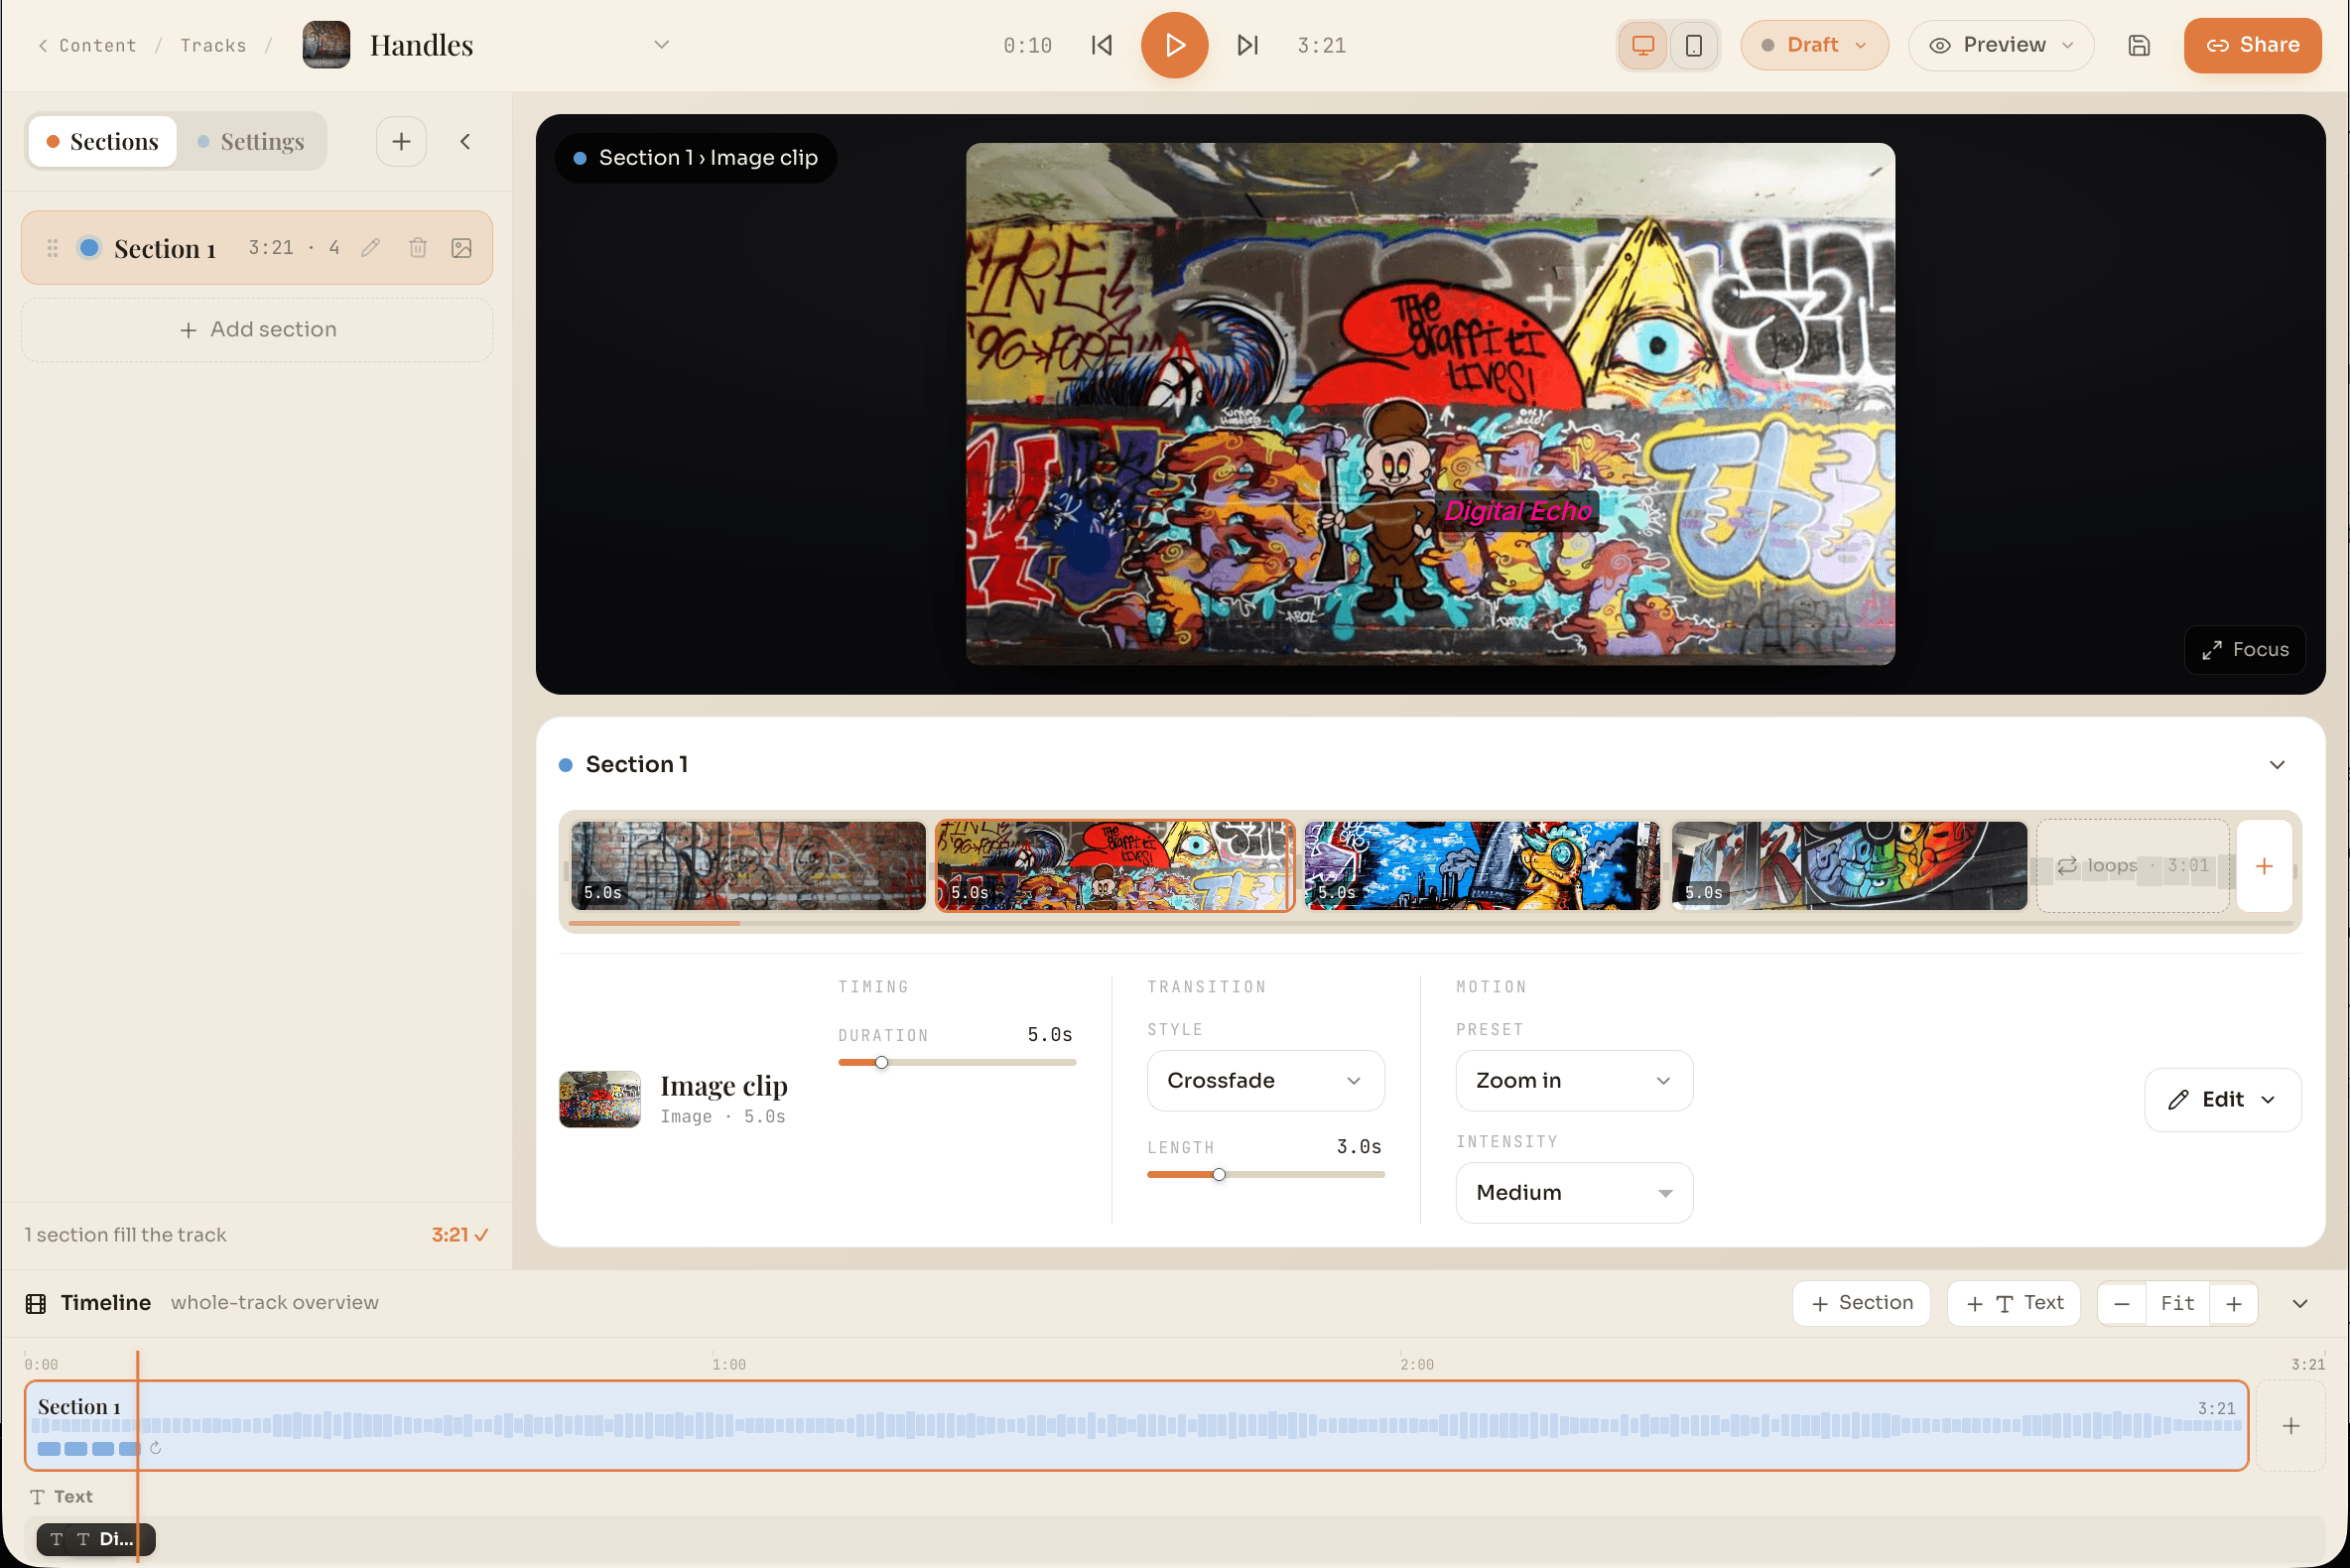Click the loop icon in timeline Section 1

click(155, 1448)
